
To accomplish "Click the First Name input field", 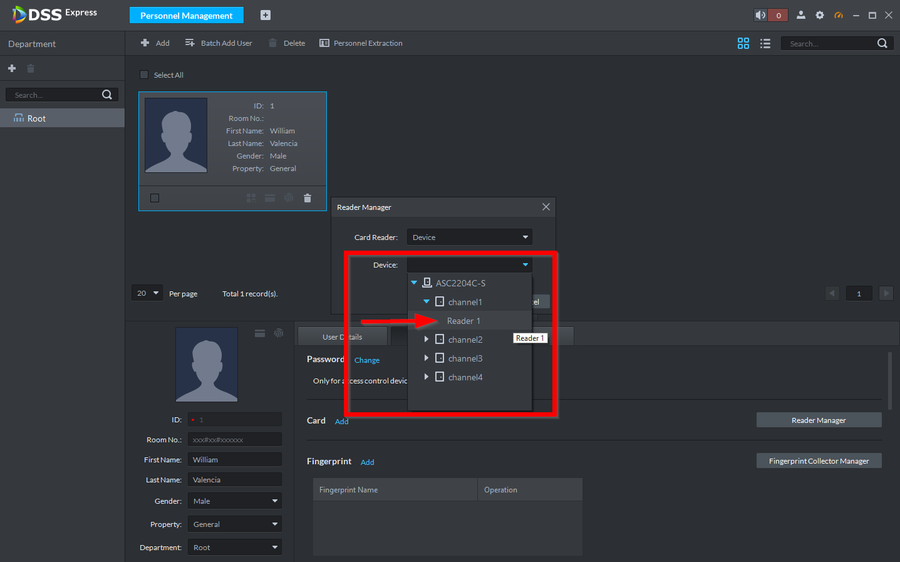I will click(235, 460).
